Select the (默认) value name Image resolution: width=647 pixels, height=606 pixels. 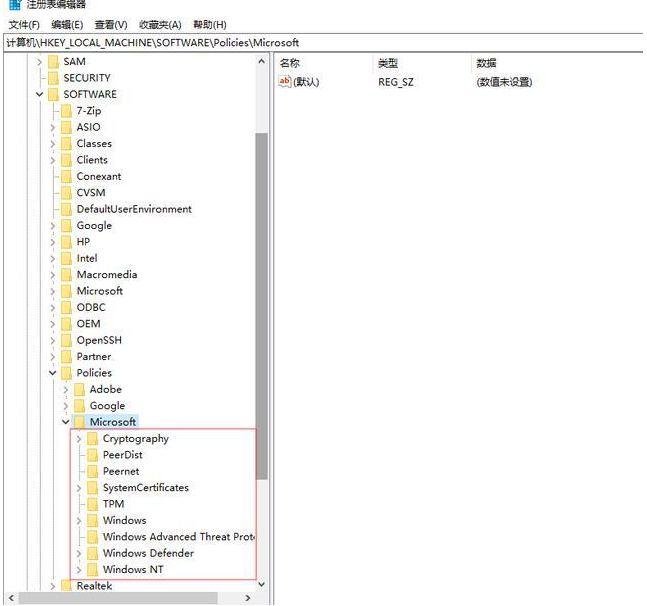tap(306, 82)
